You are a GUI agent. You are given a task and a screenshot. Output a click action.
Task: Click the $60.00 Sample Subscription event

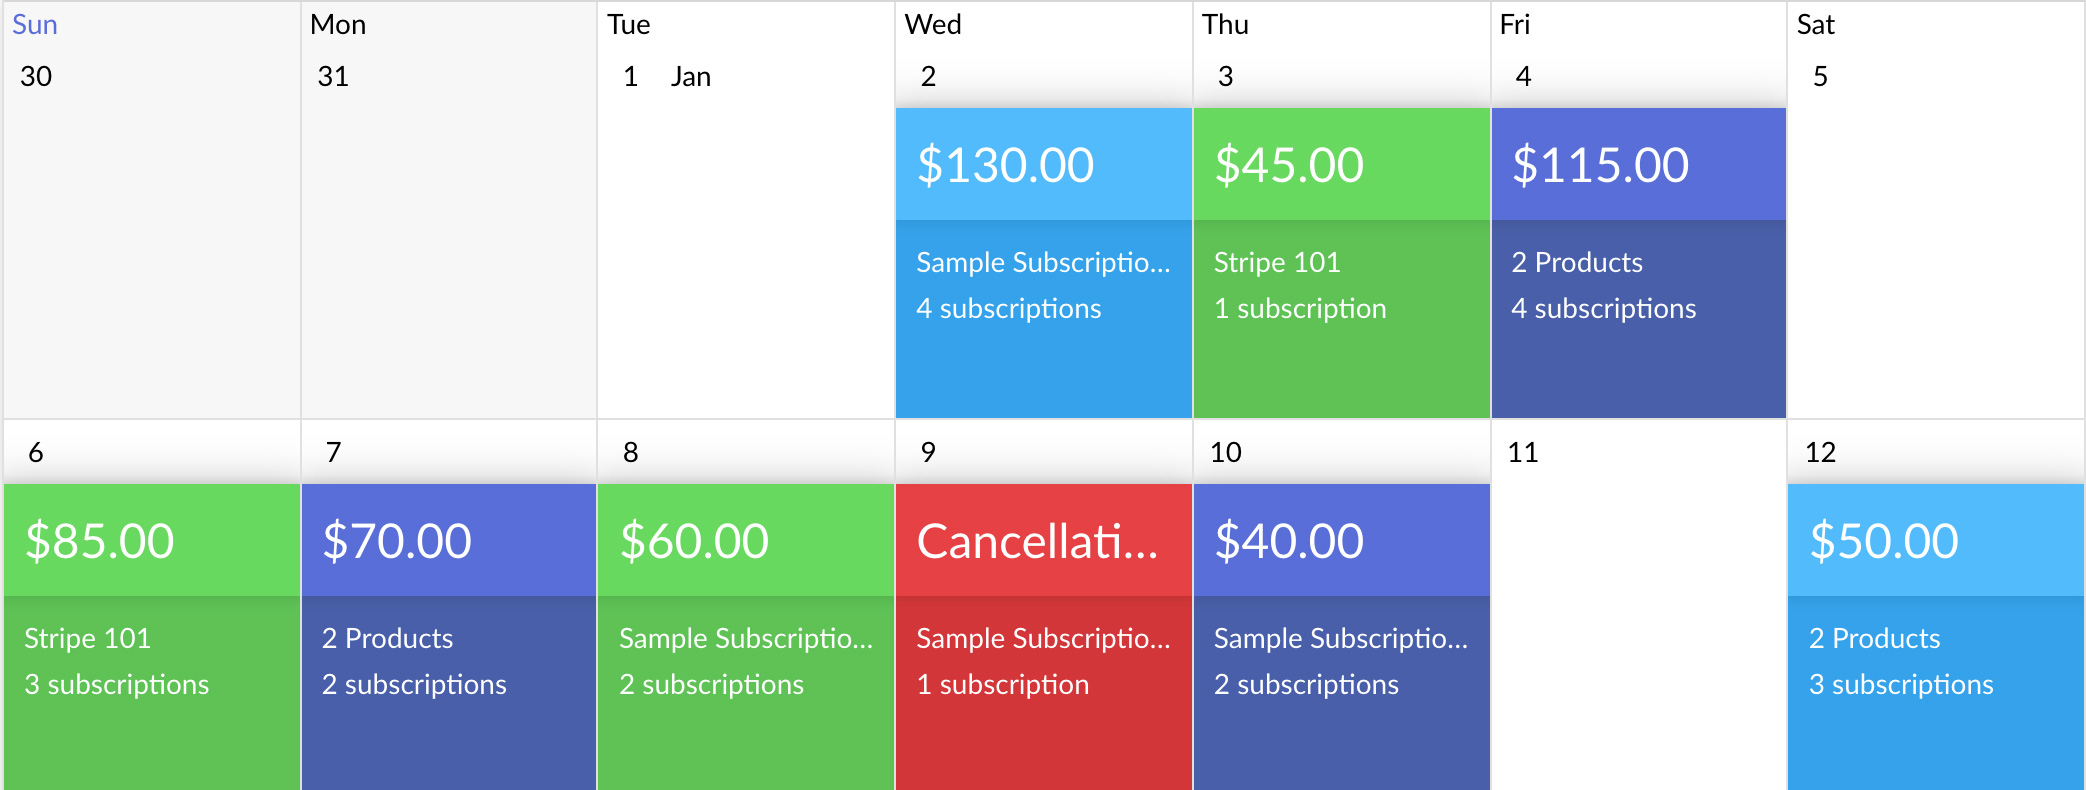click(x=745, y=540)
